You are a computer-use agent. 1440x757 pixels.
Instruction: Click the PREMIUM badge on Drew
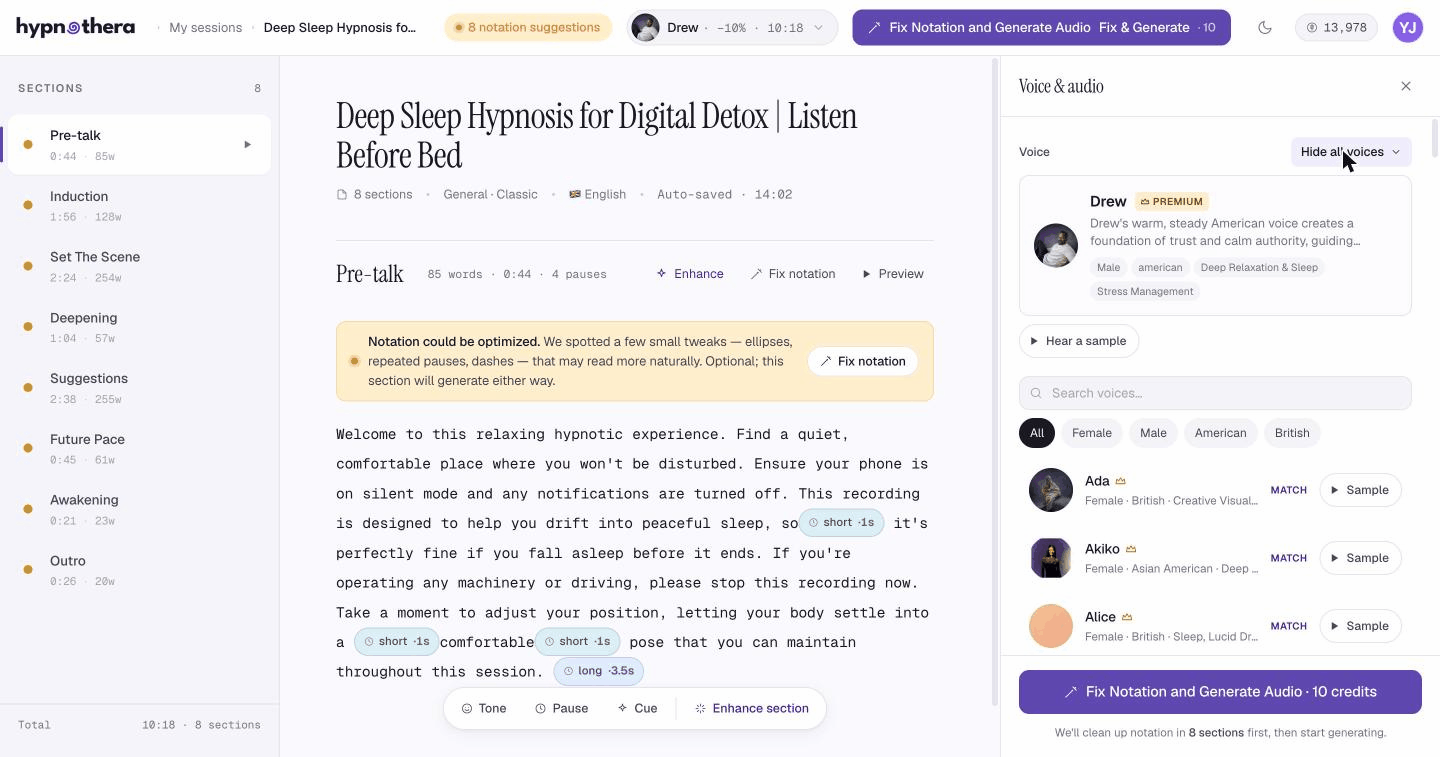(1172, 201)
